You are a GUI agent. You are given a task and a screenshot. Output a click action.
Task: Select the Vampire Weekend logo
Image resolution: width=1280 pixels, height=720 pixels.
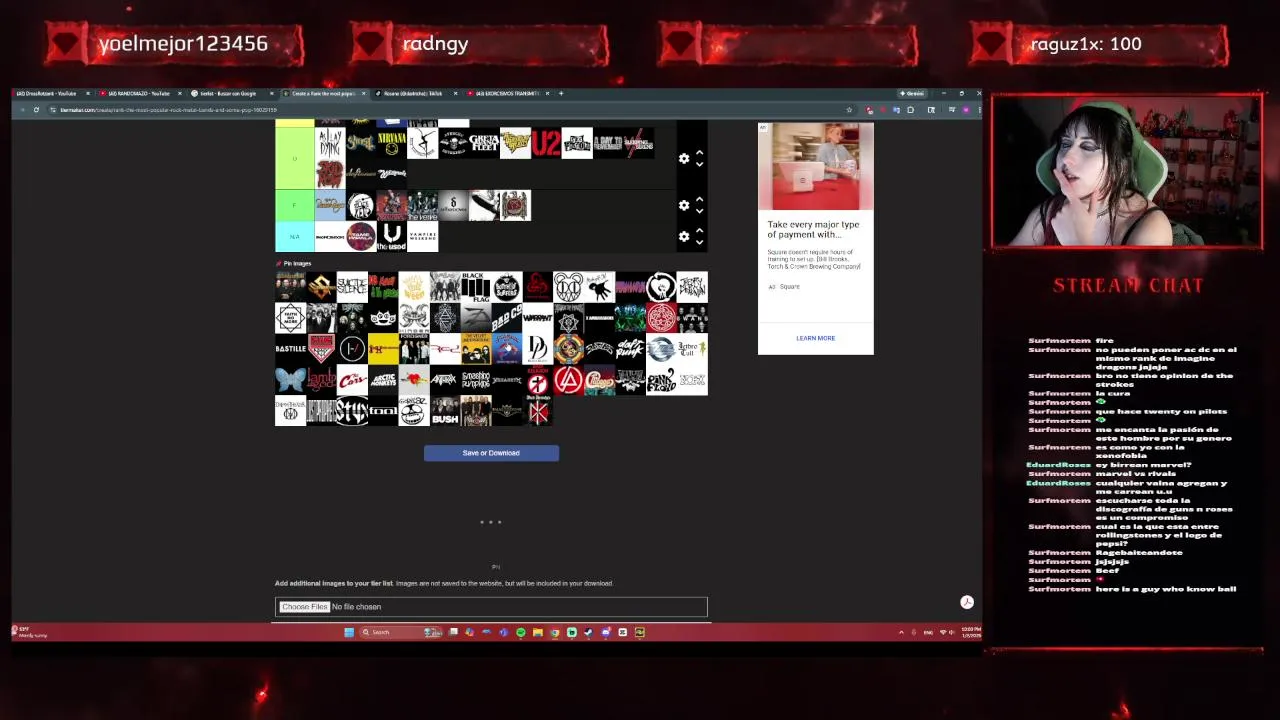point(423,236)
